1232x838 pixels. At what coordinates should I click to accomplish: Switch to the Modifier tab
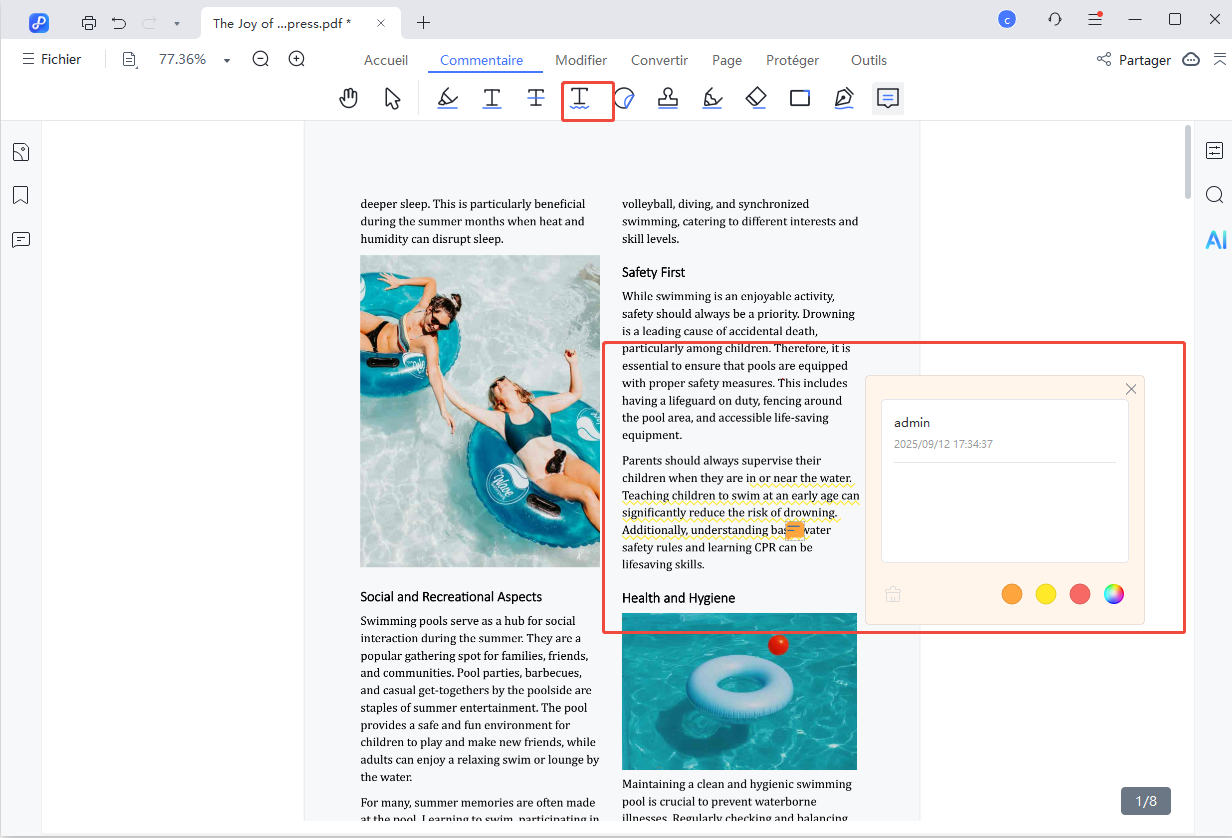click(581, 60)
